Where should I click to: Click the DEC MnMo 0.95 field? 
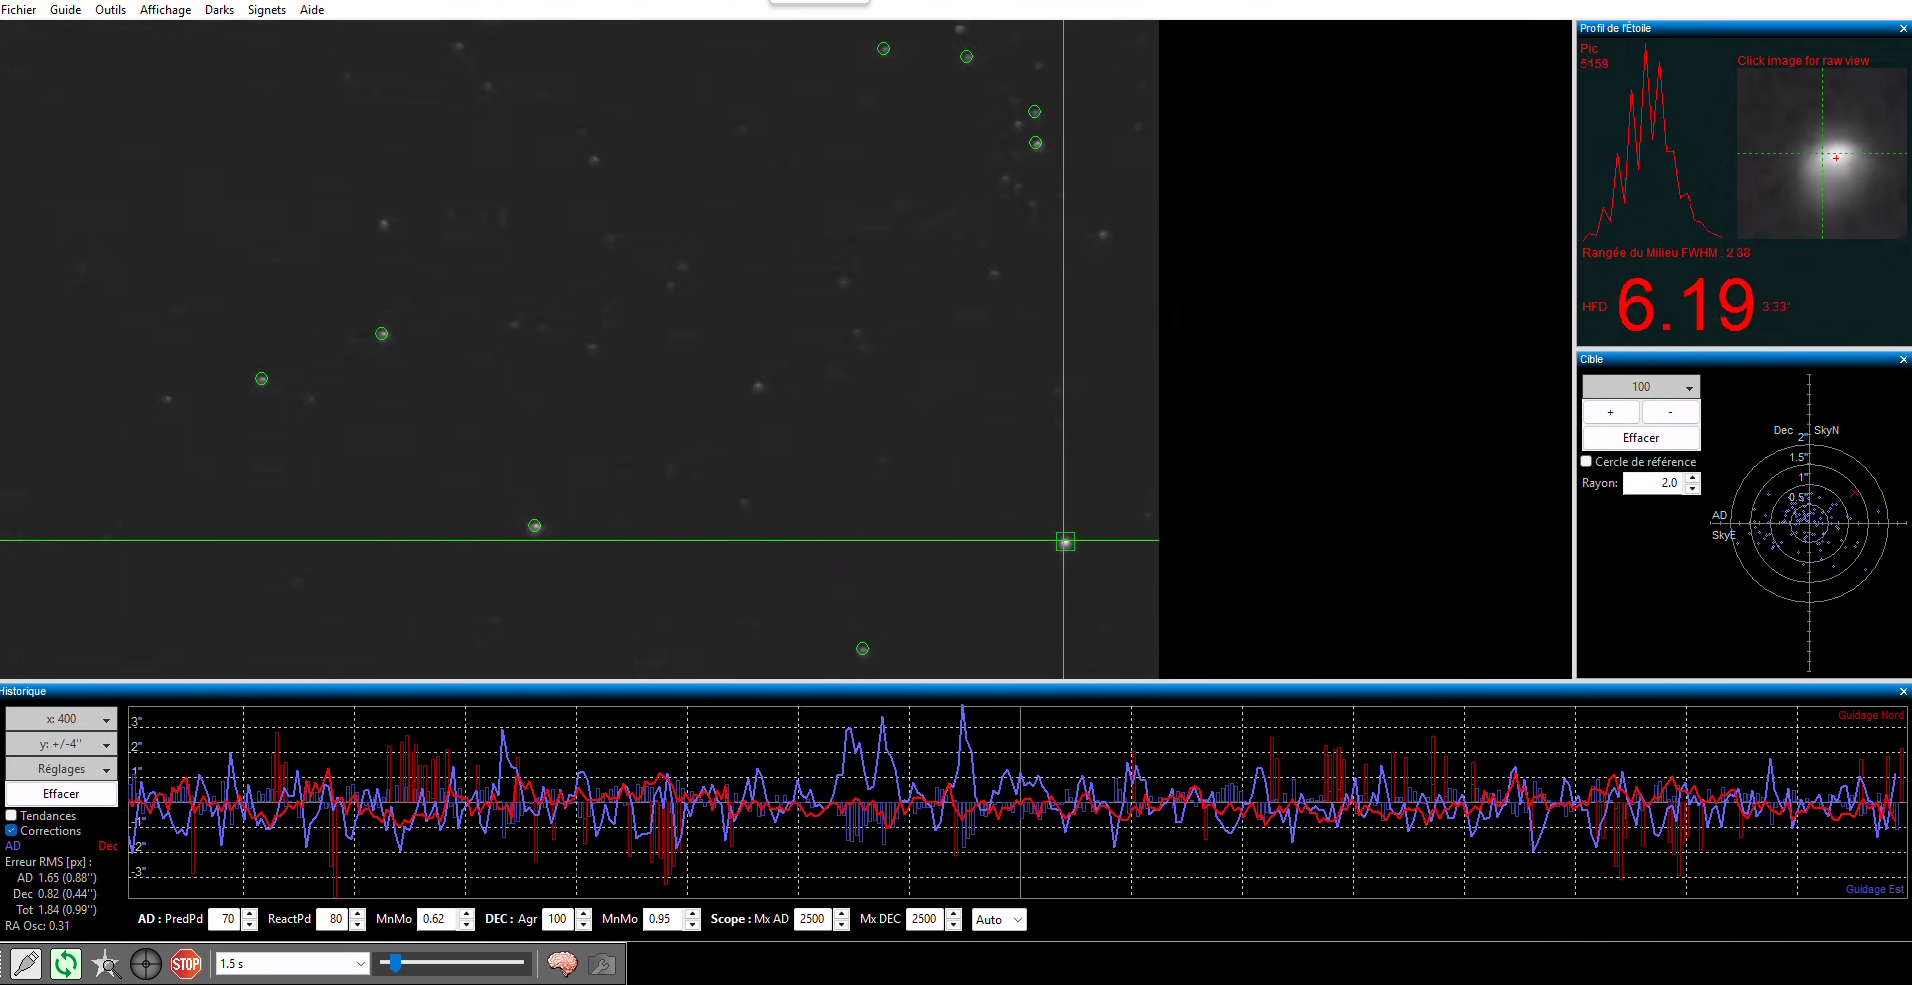[x=664, y=920]
